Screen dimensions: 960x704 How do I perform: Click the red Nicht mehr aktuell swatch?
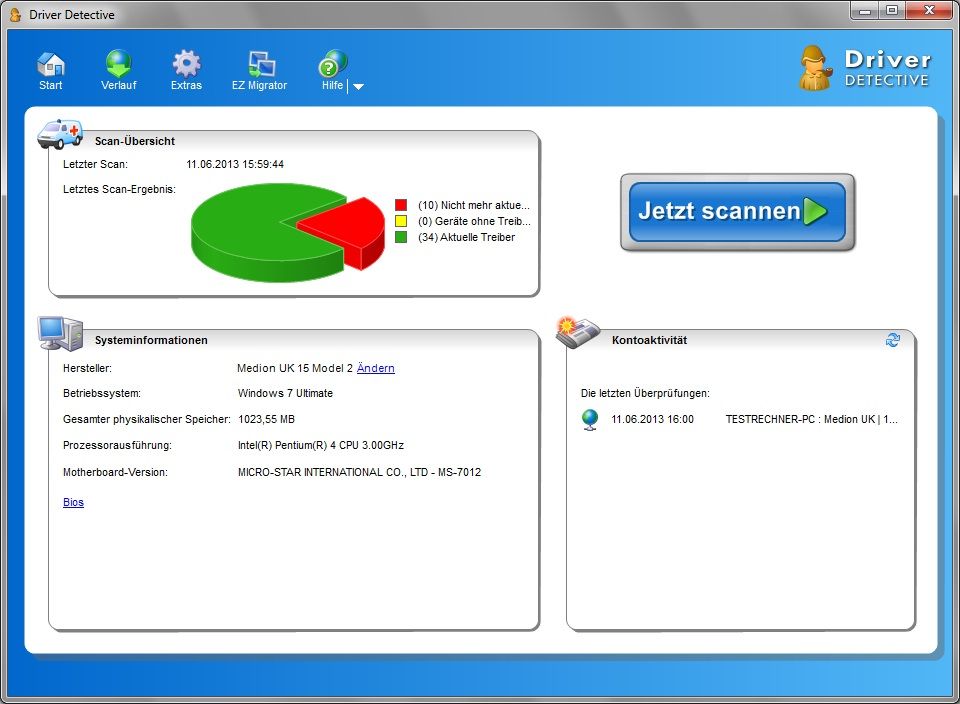pos(401,205)
